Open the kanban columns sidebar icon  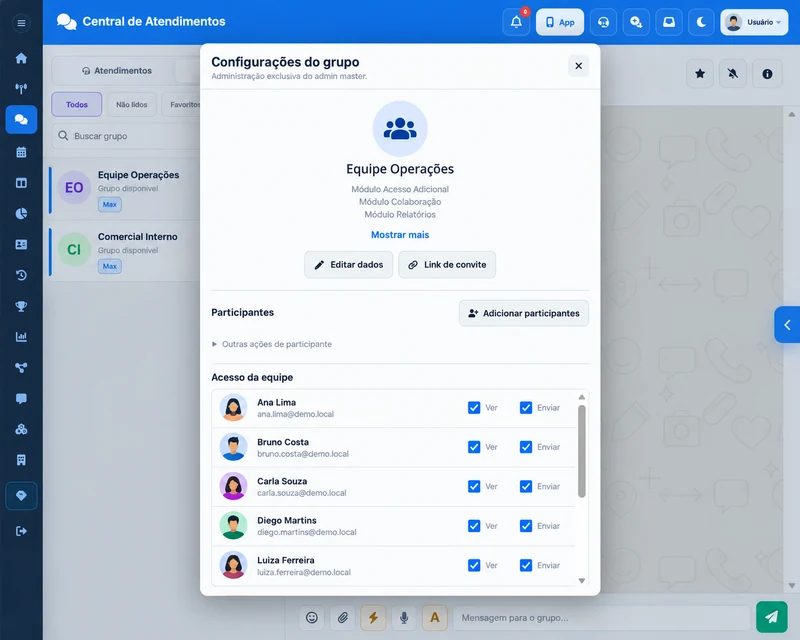[21, 183]
